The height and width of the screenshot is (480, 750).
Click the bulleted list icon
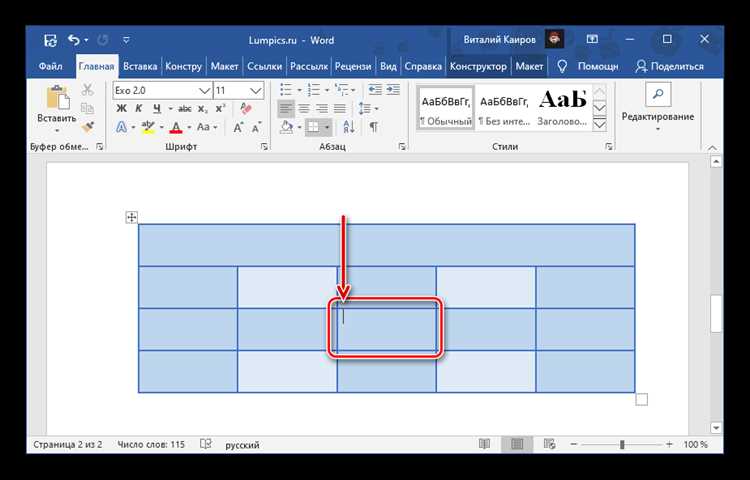(x=286, y=89)
